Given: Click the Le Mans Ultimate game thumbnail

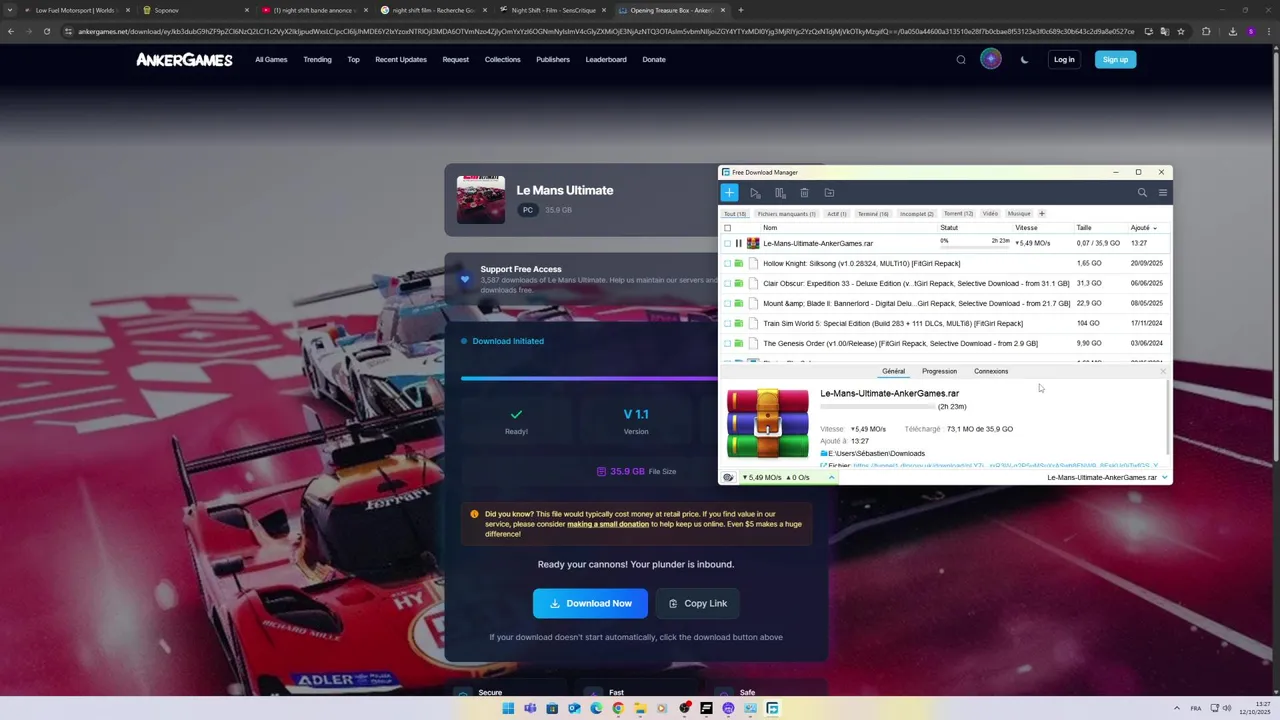Looking at the screenshot, I should [x=481, y=199].
